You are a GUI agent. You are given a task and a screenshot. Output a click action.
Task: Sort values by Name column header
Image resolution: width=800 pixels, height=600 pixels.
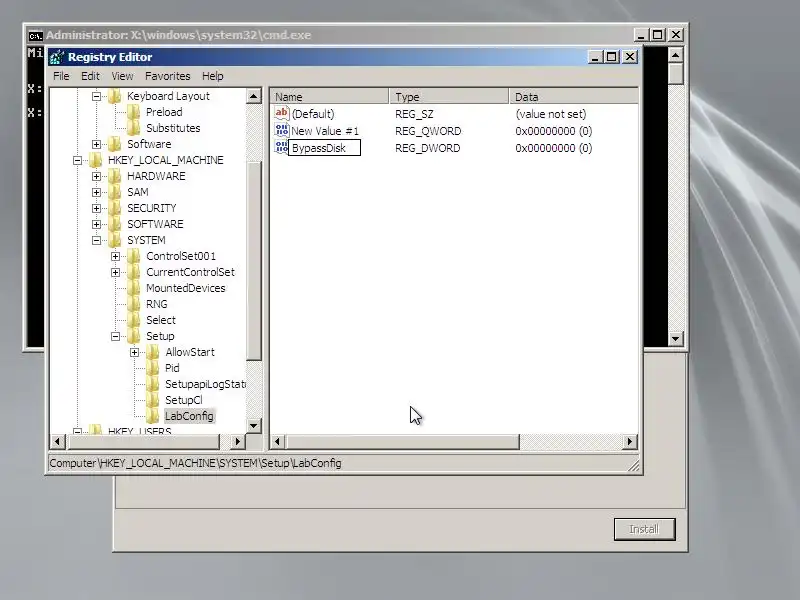(329, 96)
